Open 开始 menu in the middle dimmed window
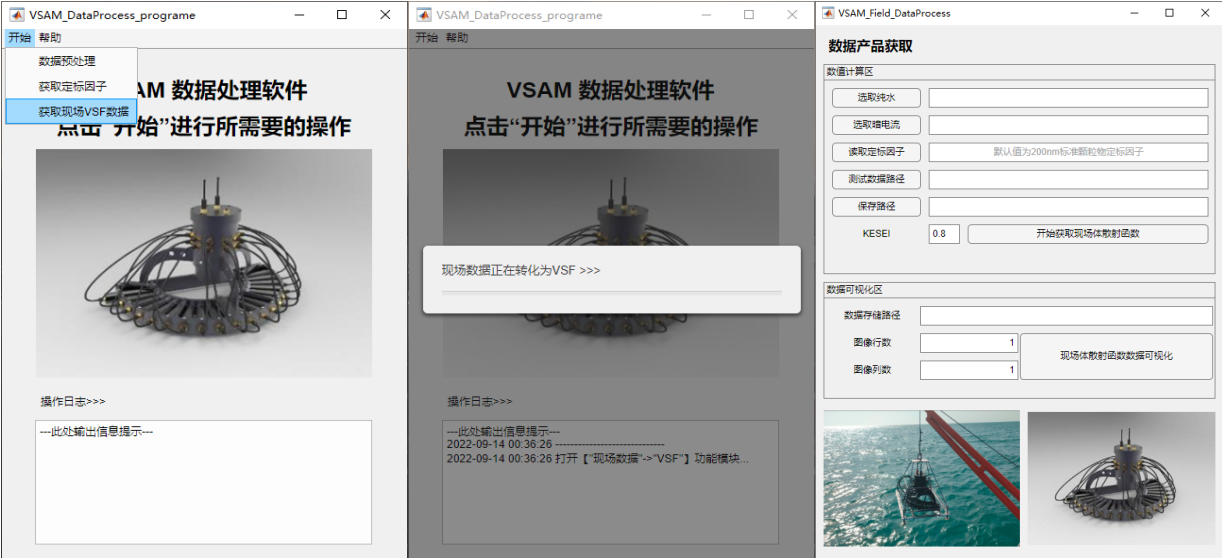Image resolution: width=1222 pixels, height=558 pixels. pos(427,38)
